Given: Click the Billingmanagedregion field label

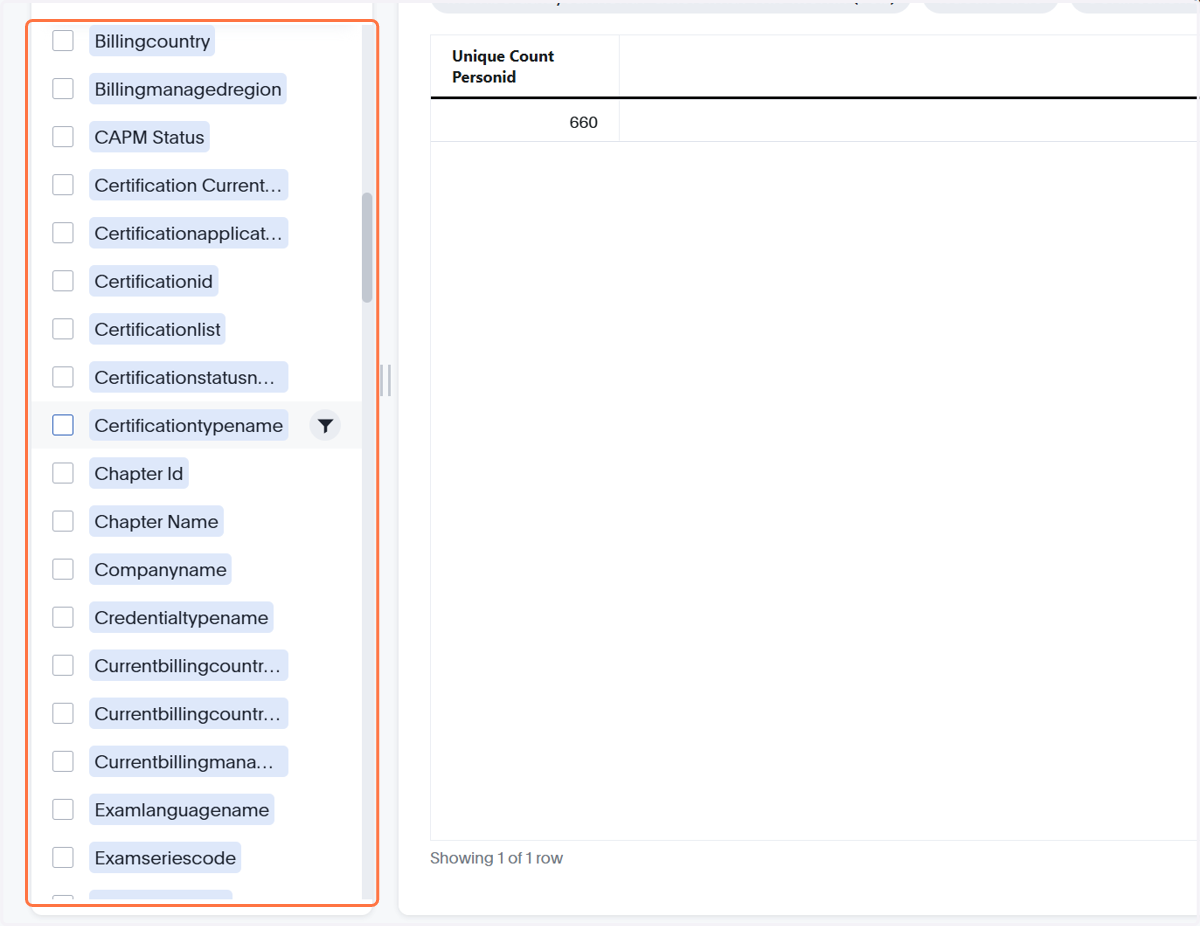Looking at the screenshot, I should (x=188, y=89).
